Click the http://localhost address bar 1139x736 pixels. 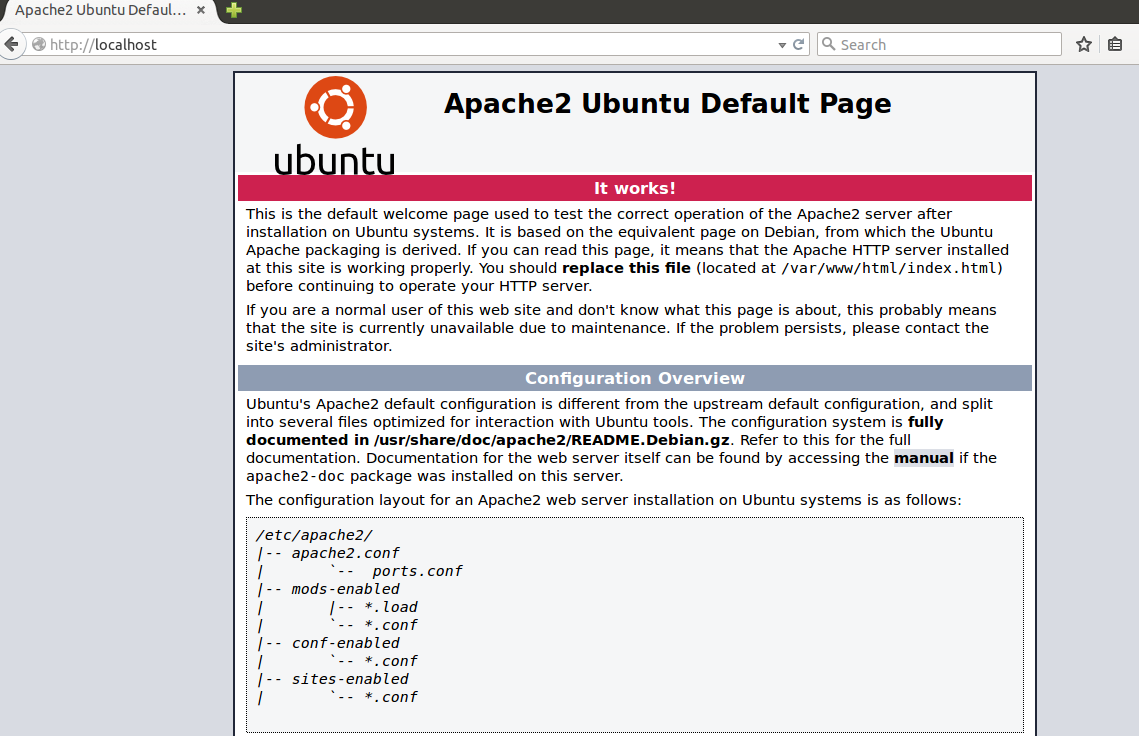point(407,44)
